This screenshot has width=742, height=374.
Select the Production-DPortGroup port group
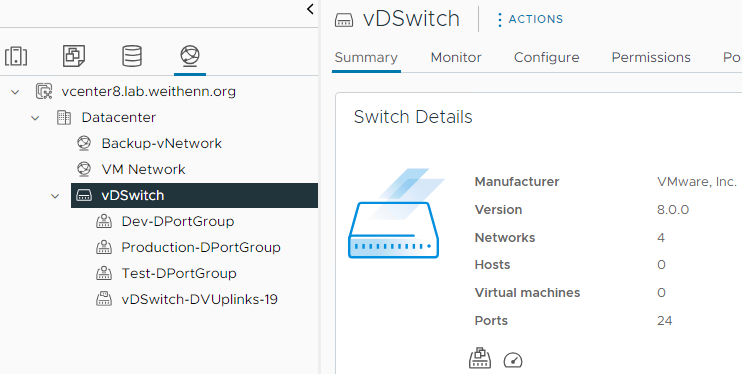[x=201, y=248]
